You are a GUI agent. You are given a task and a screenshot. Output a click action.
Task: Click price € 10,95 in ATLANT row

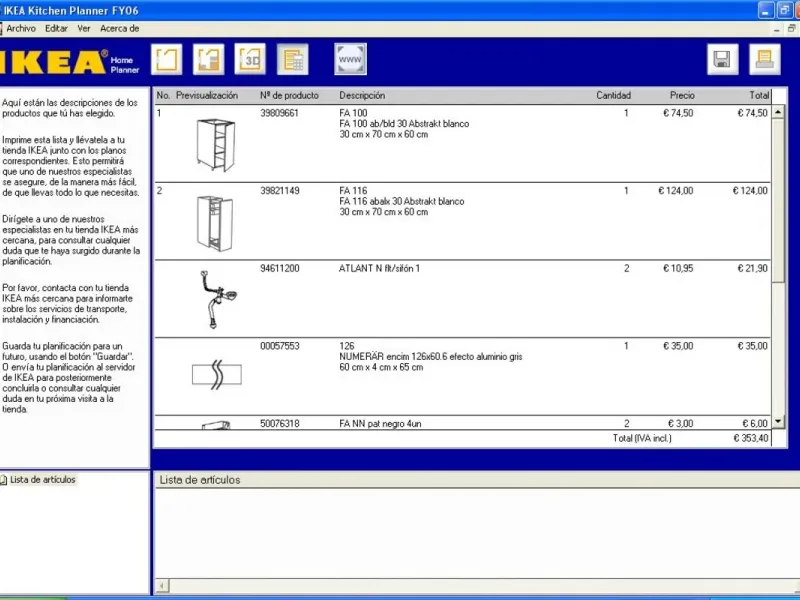678,268
